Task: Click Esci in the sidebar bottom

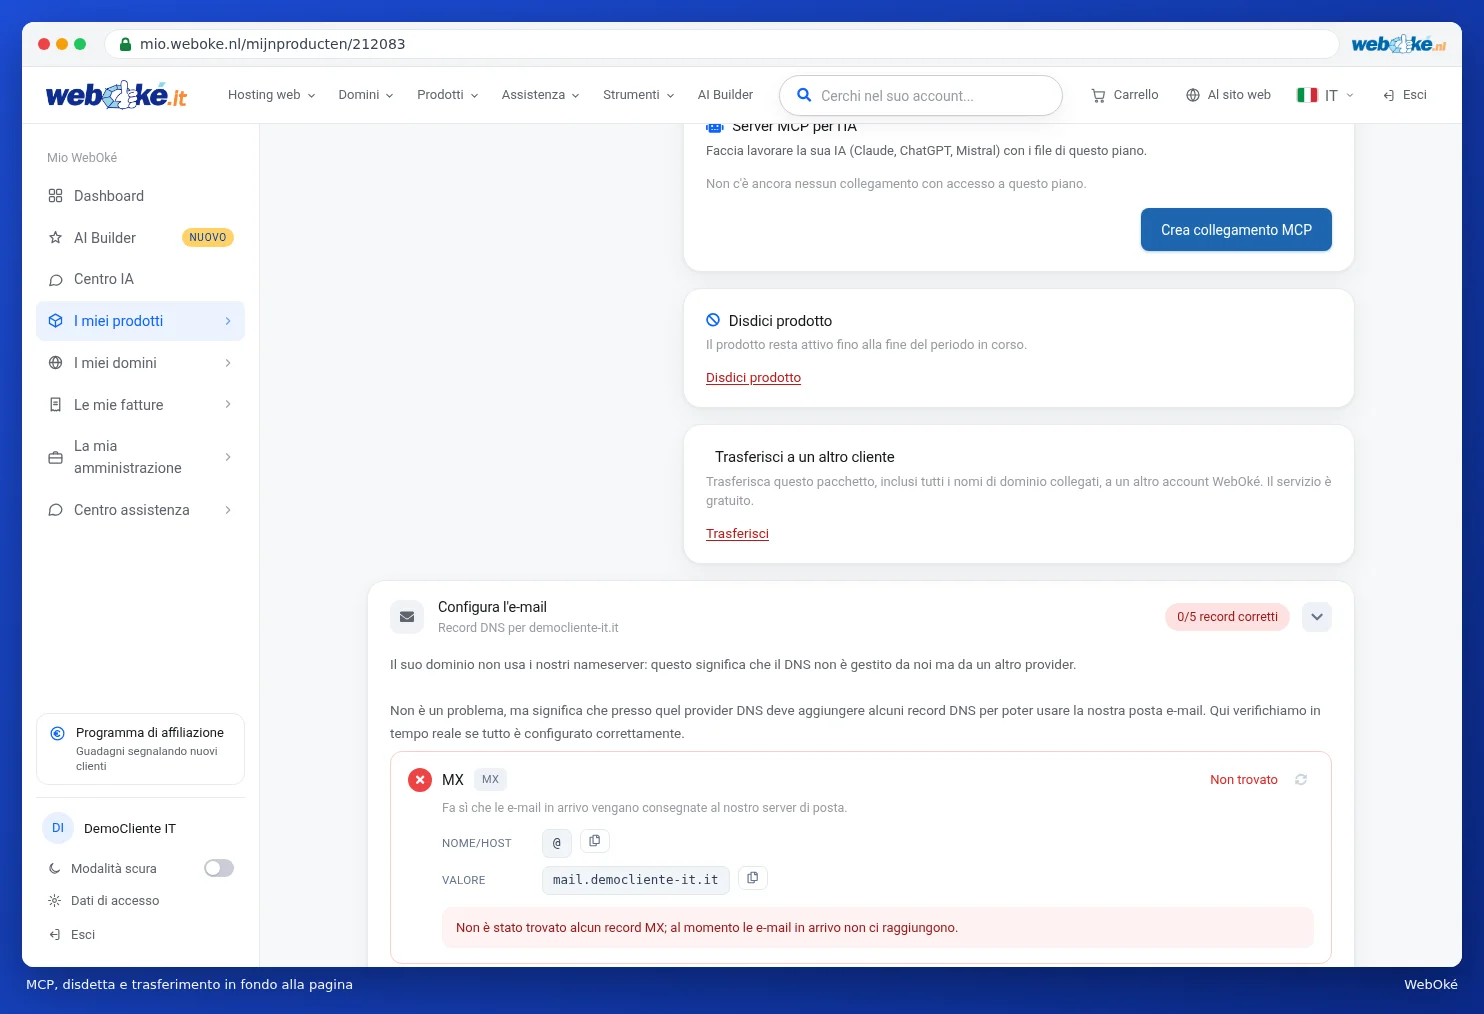Action: (72, 935)
